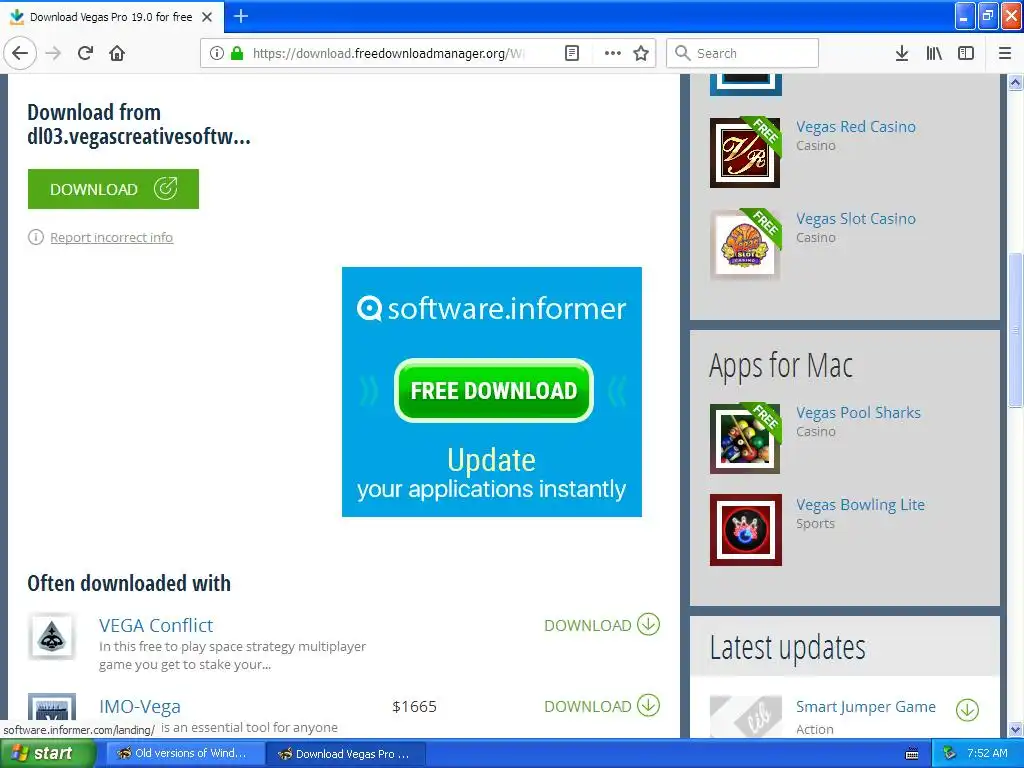Image resolution: width=1024 pixels, height=768 pixels.
Task: Click Smart Jumper Game download arrow
Action: click(967, 709)
